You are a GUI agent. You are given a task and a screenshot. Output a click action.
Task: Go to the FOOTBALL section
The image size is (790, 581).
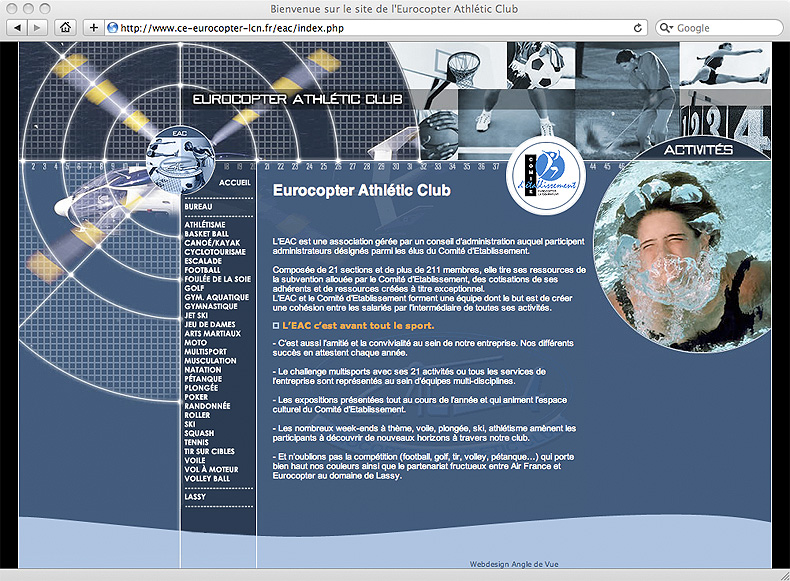click(x=202, y=270)
